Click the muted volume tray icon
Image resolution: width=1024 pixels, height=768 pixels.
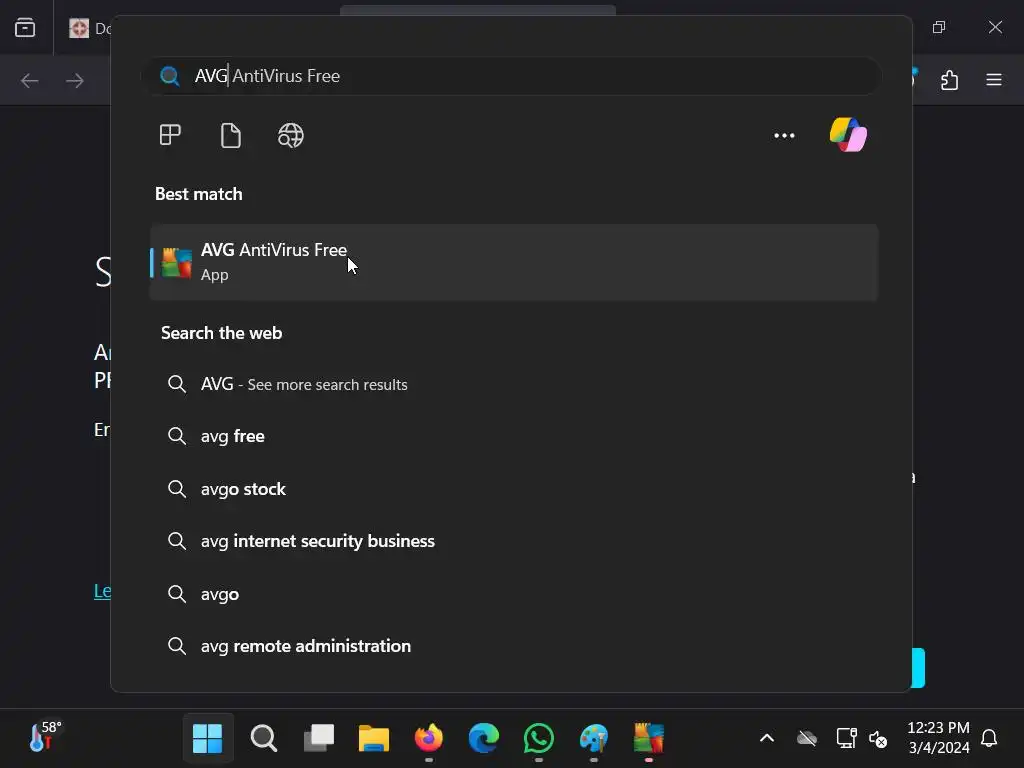click(878, 739)
